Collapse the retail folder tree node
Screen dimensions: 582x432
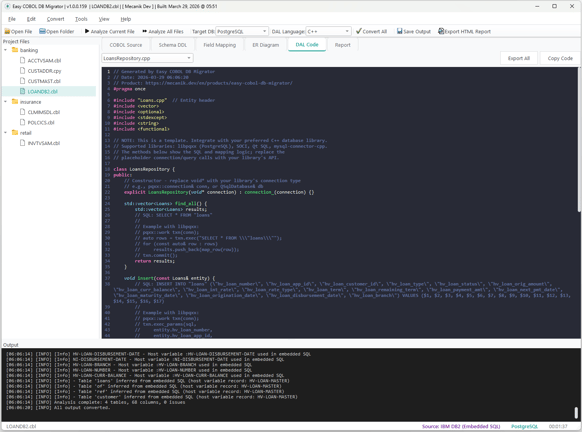coord(6,132)
